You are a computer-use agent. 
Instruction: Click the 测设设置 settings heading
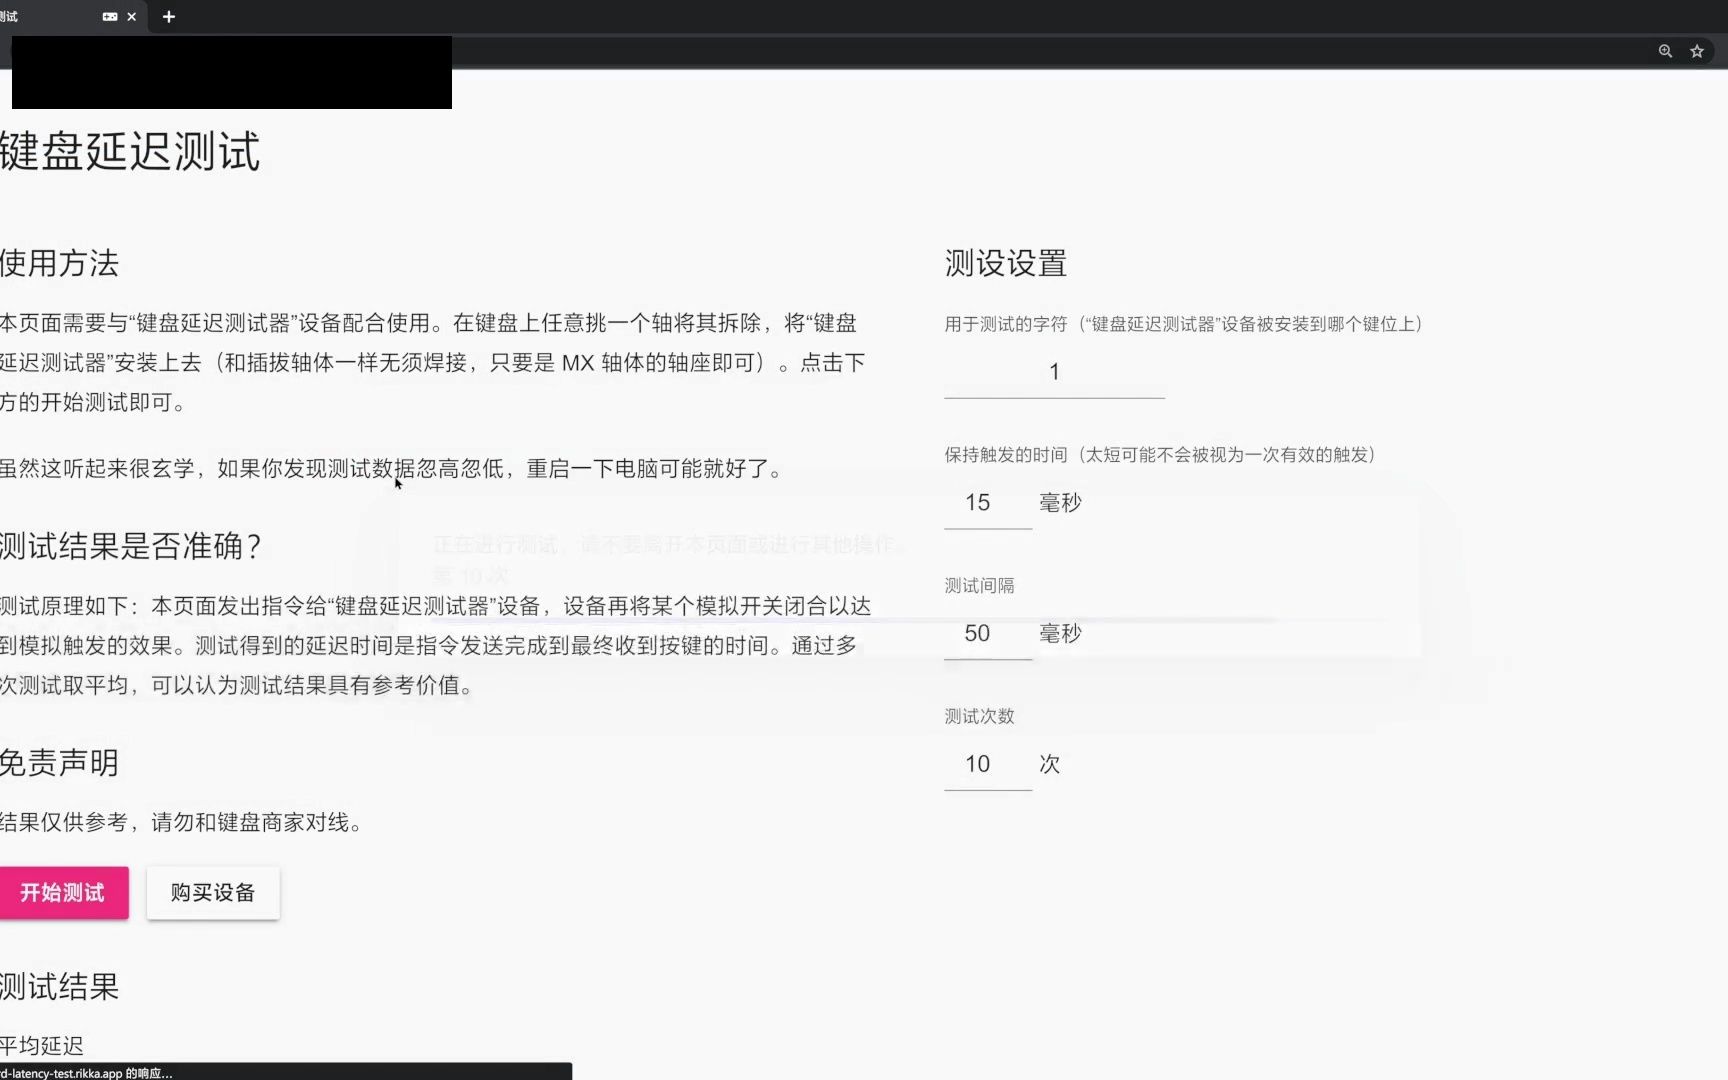[1006, 263]
